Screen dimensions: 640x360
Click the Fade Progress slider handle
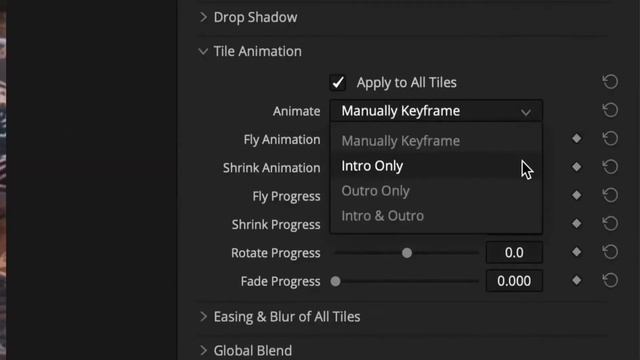336,281
